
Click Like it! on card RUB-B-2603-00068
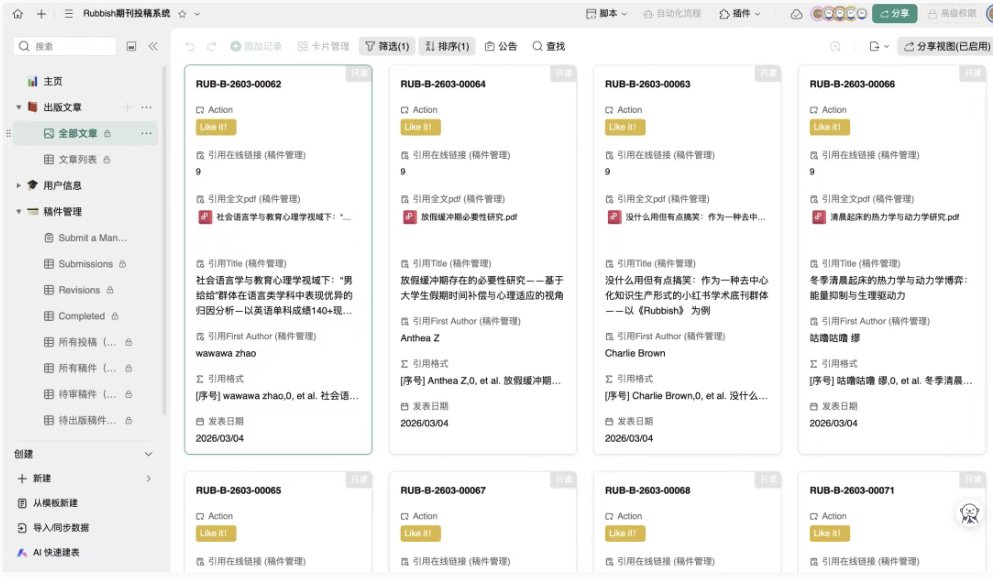tap(624, 534)
